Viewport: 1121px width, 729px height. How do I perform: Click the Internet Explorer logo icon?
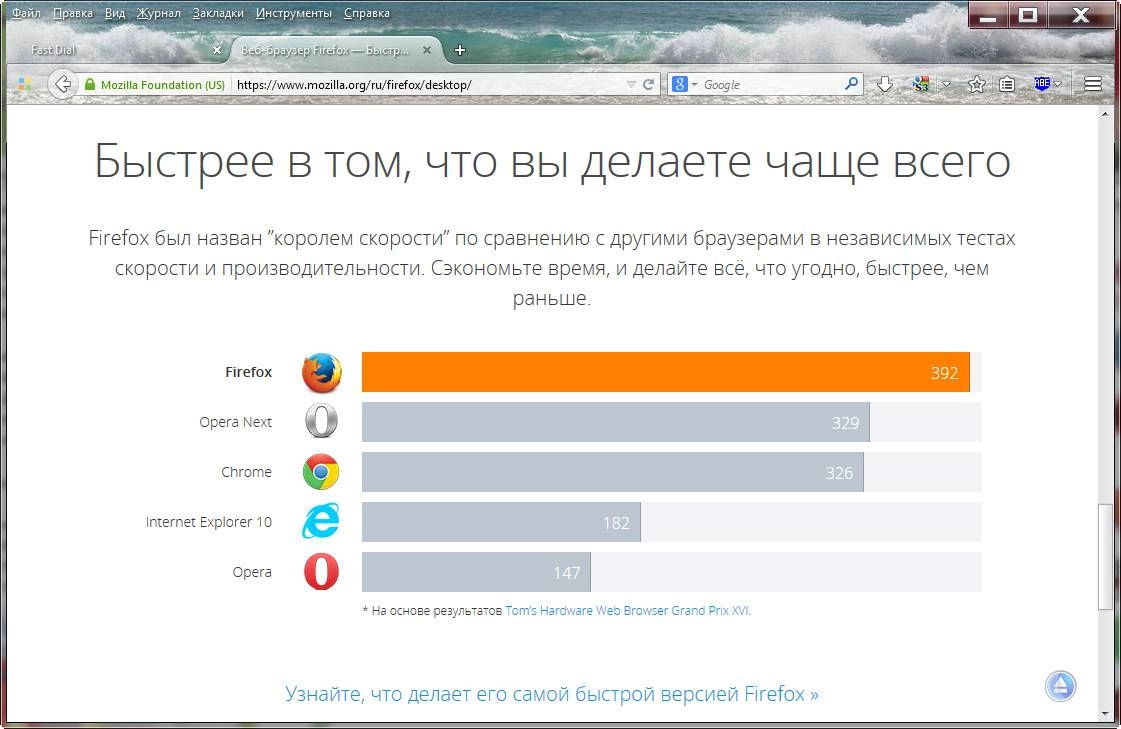321,521
